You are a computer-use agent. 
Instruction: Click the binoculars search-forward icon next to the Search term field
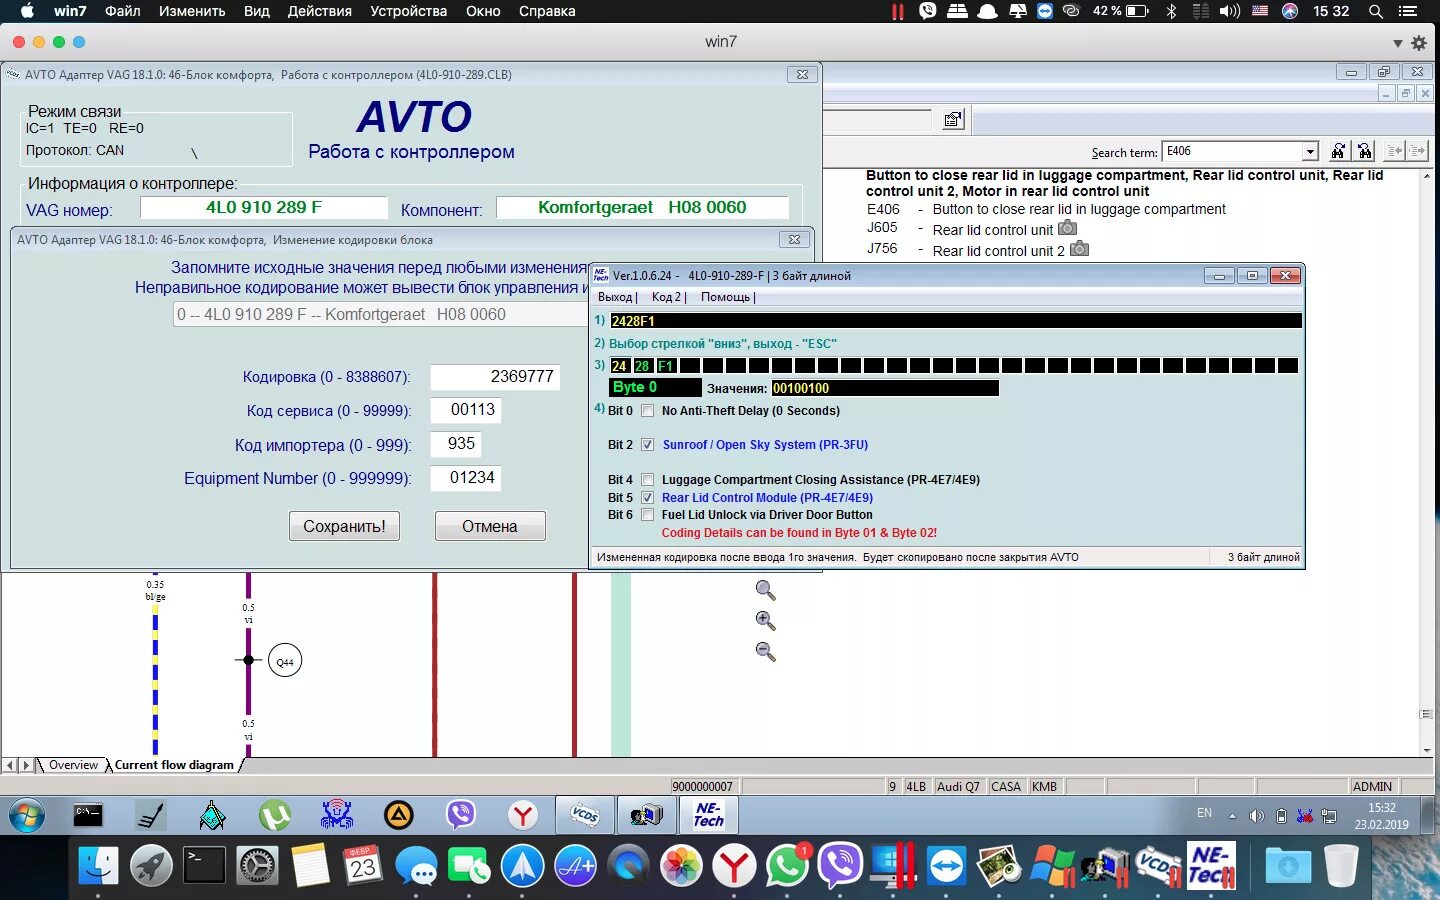point(1338,151)
